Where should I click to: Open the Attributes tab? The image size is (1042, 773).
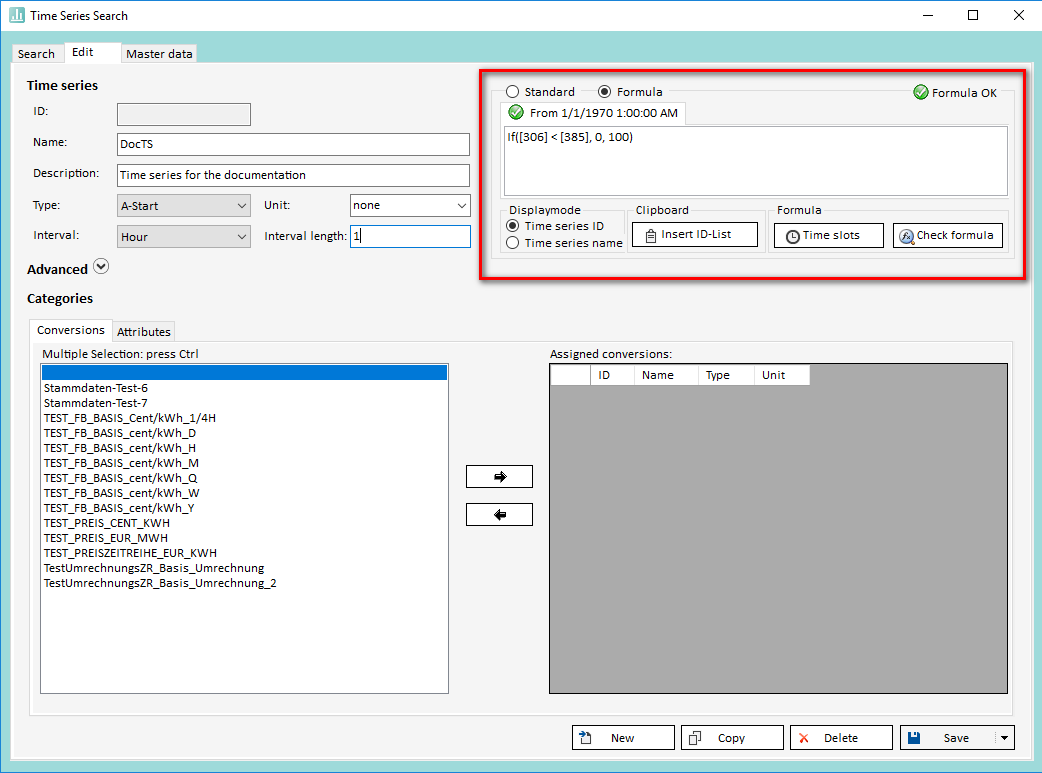[x=144, y=332]
